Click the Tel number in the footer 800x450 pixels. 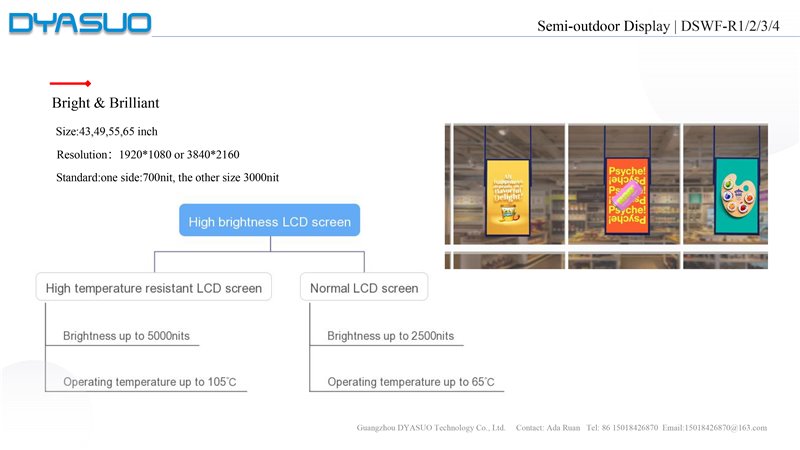coord(622,428)
